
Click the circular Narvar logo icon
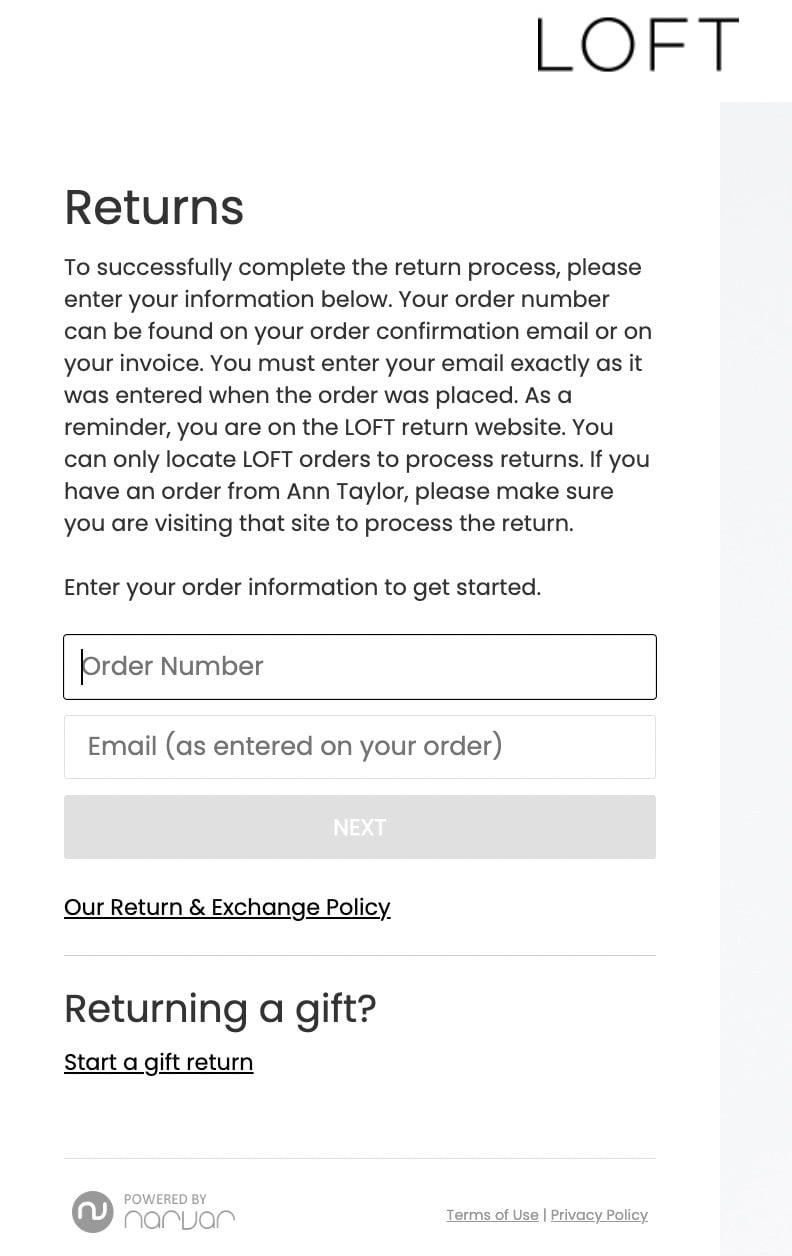[x=92, y=1212]
